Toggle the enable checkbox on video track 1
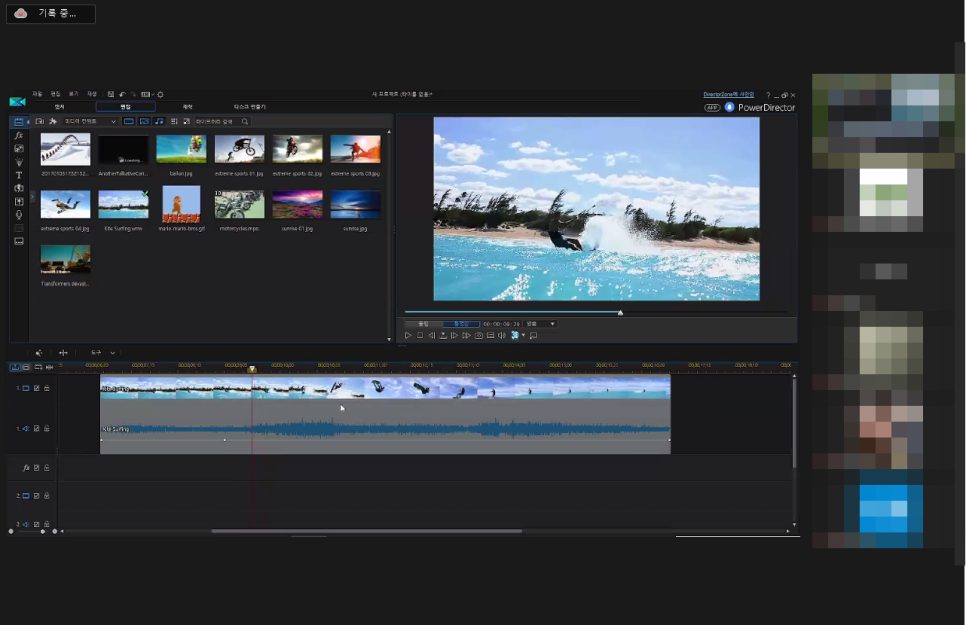The height and width of the screenshot is (625, 966). [x=36, y=388]
